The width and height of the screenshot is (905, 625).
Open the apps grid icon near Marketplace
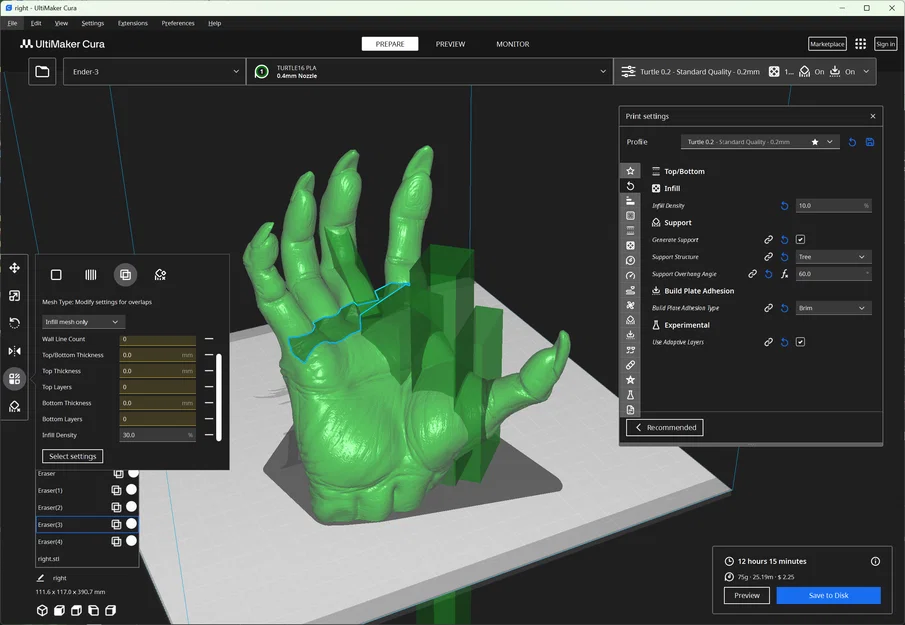860,44
